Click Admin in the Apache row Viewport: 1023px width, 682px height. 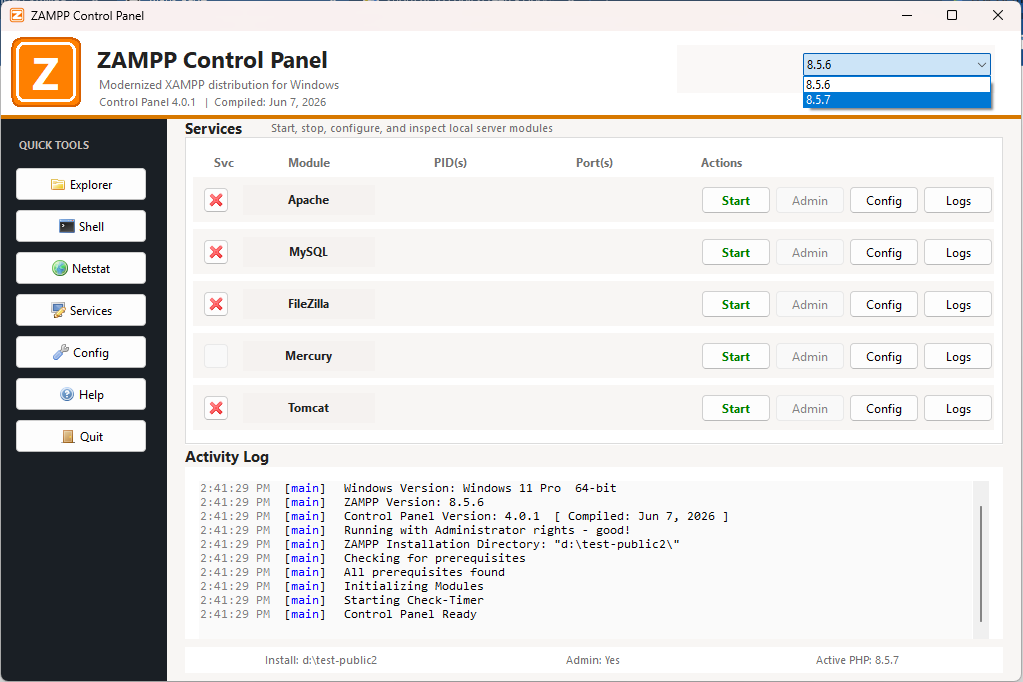(810, 200)
